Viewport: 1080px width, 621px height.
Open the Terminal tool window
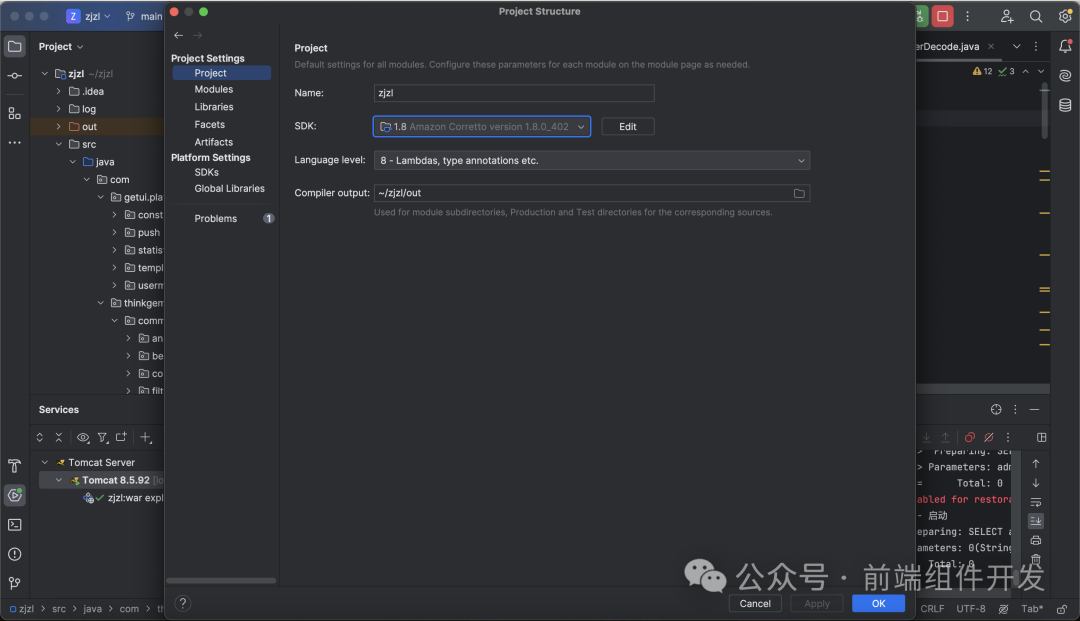click(14, 525)
